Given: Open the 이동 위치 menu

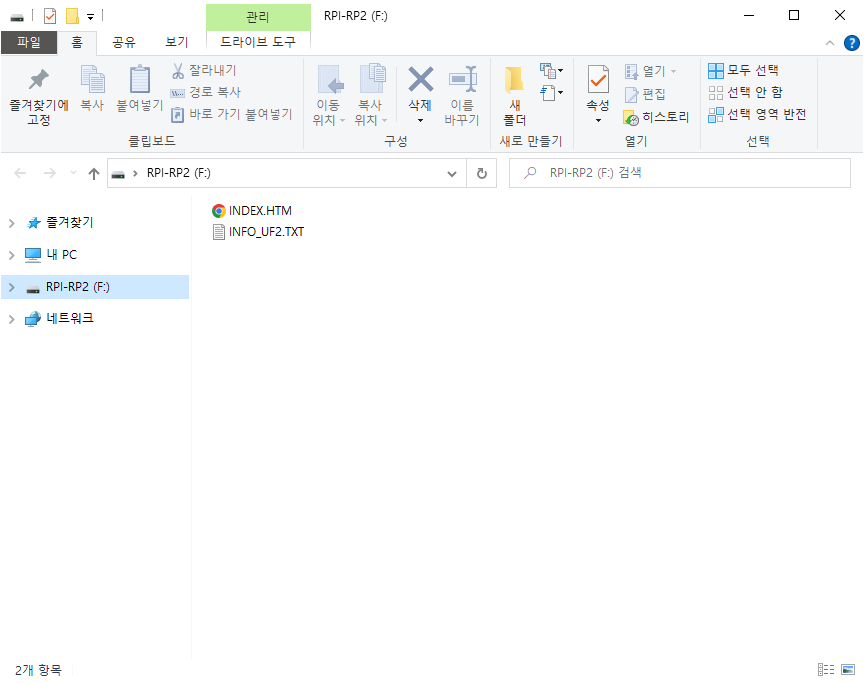Looking at the screenshot, I should pos(328,95).
